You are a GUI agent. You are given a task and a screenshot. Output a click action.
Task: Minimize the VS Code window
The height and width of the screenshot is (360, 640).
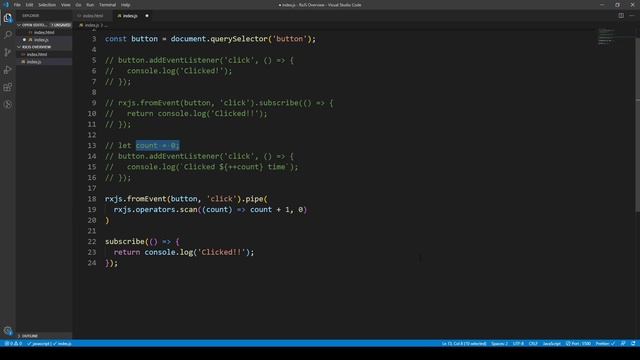[x=602, y=5]
